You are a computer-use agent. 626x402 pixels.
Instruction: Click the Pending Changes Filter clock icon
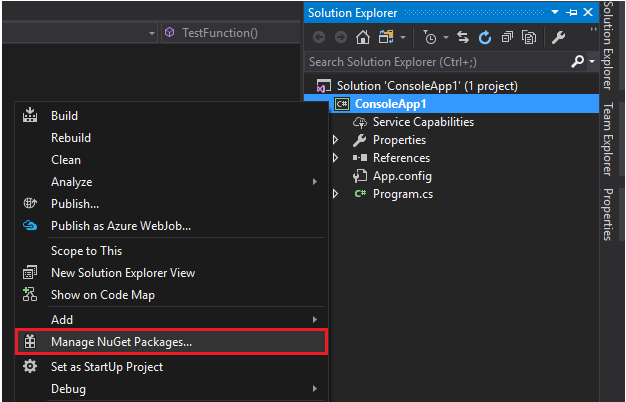428,37
